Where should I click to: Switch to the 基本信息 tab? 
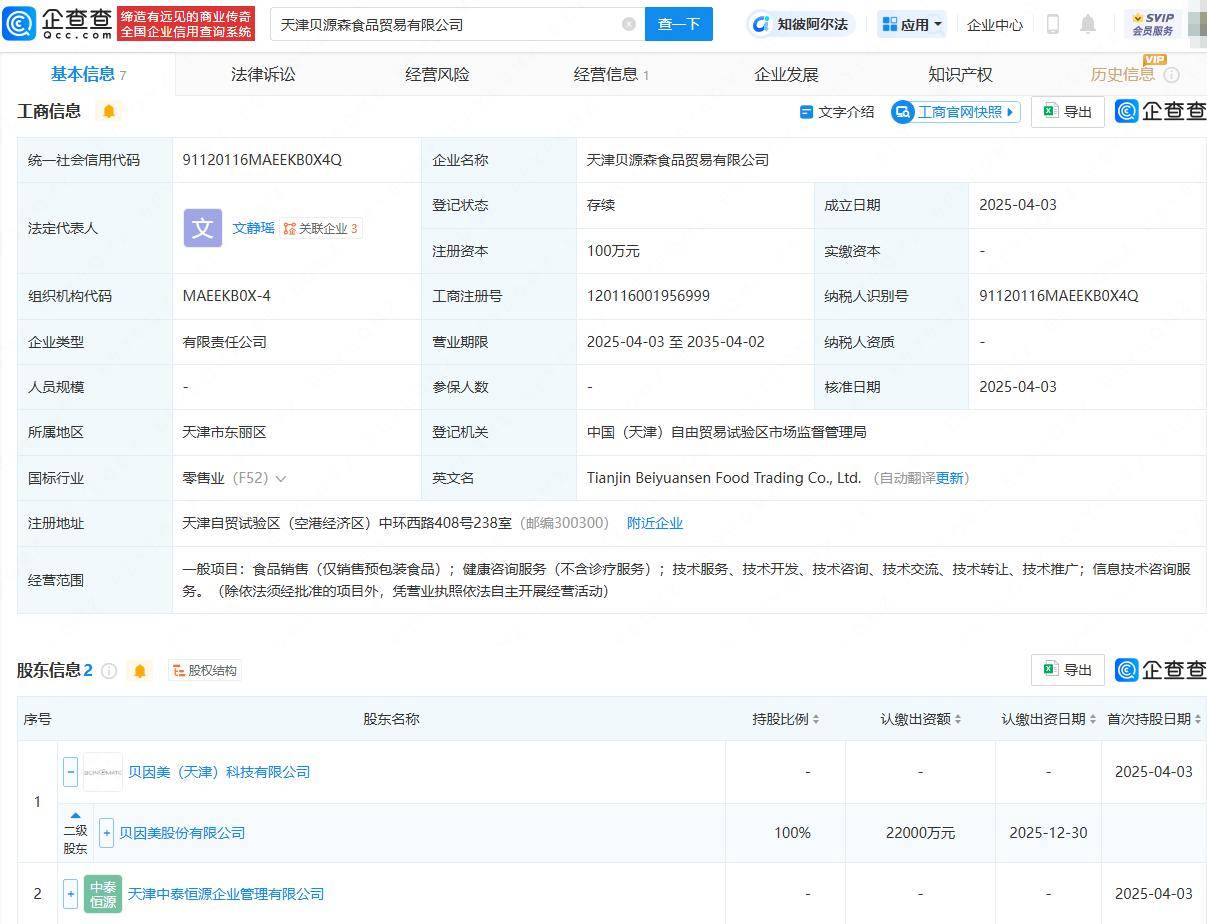88,74
